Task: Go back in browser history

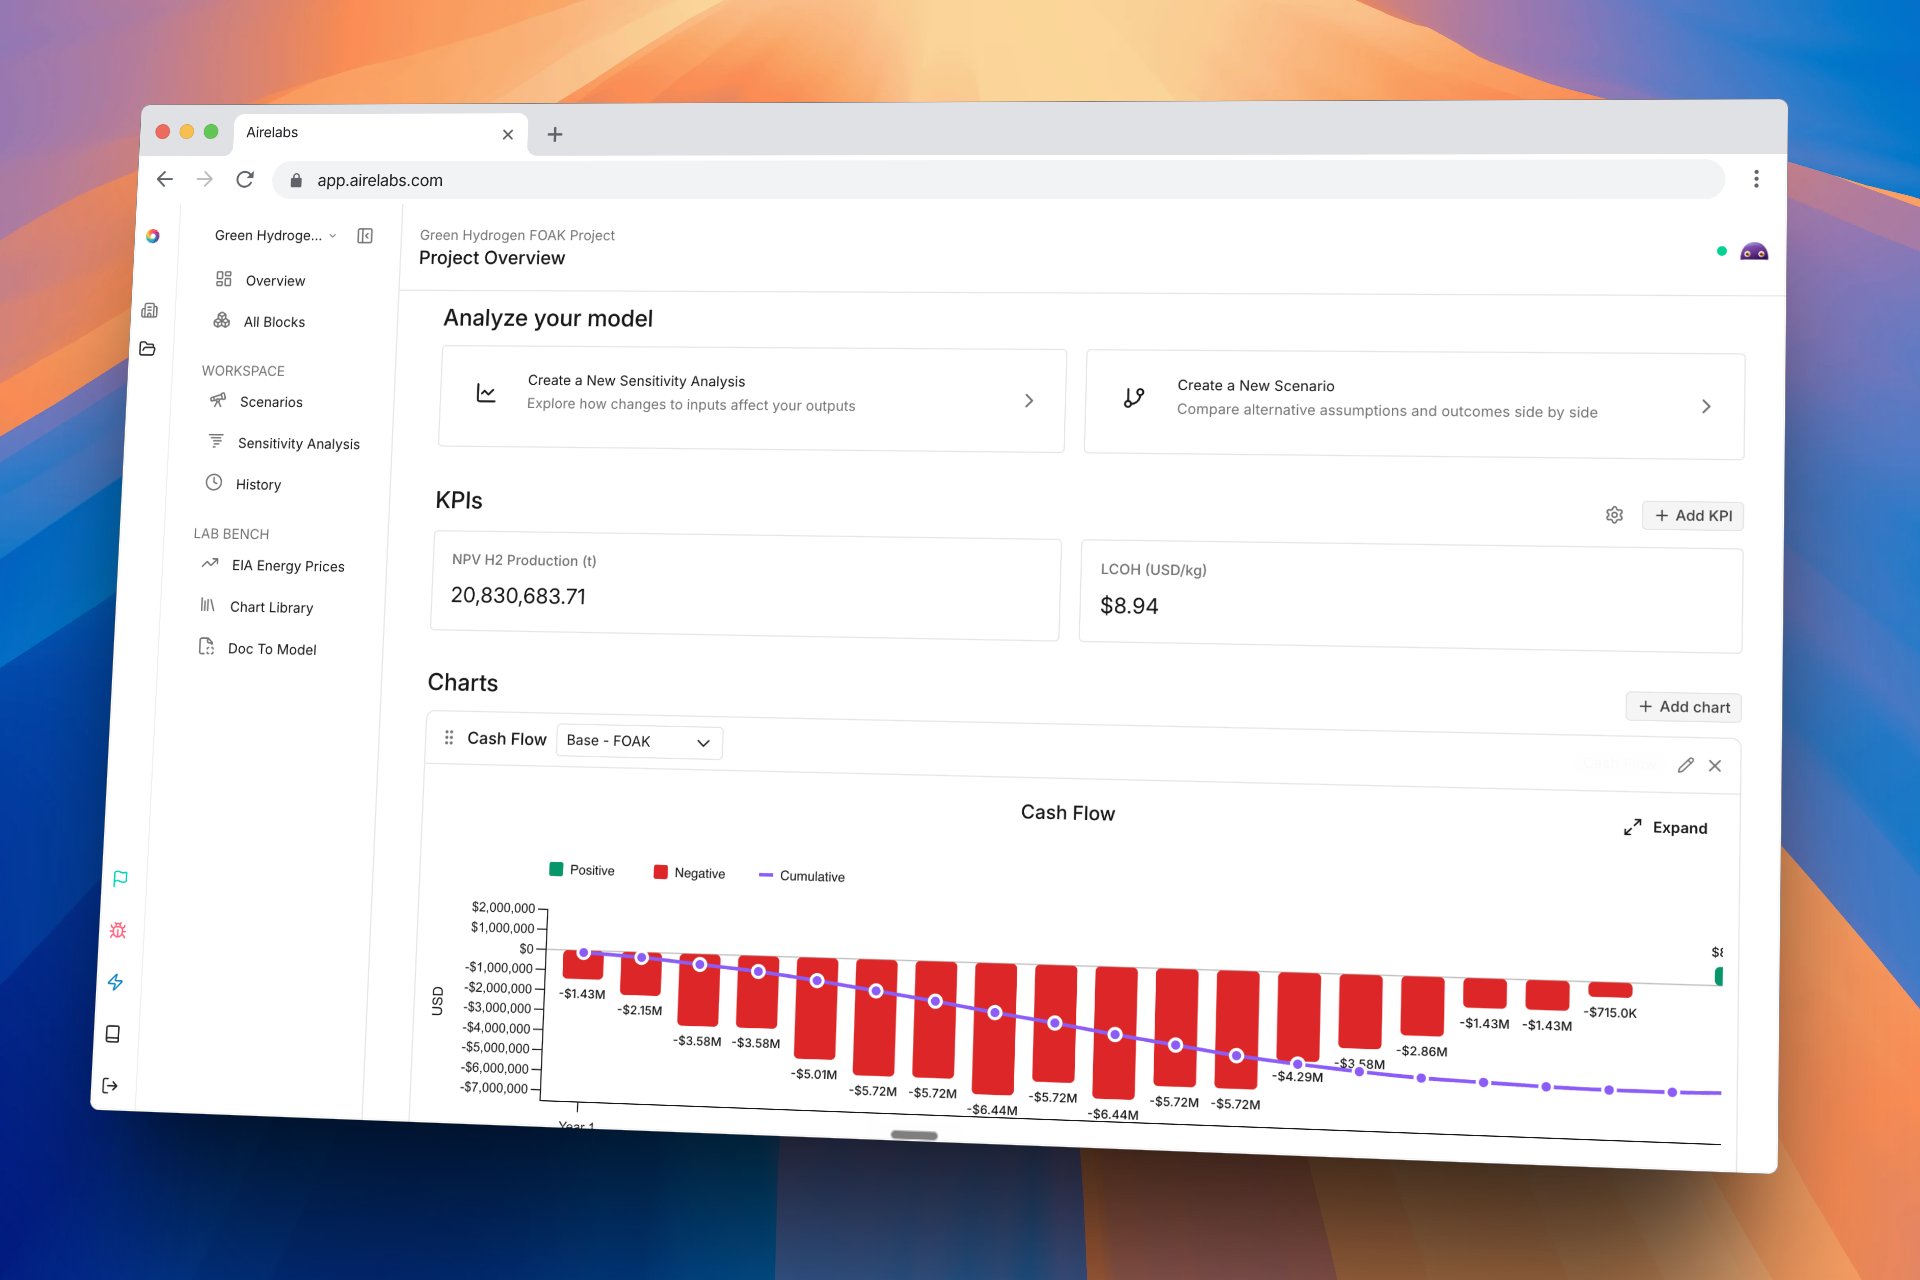Action: [x=165, y=179]
